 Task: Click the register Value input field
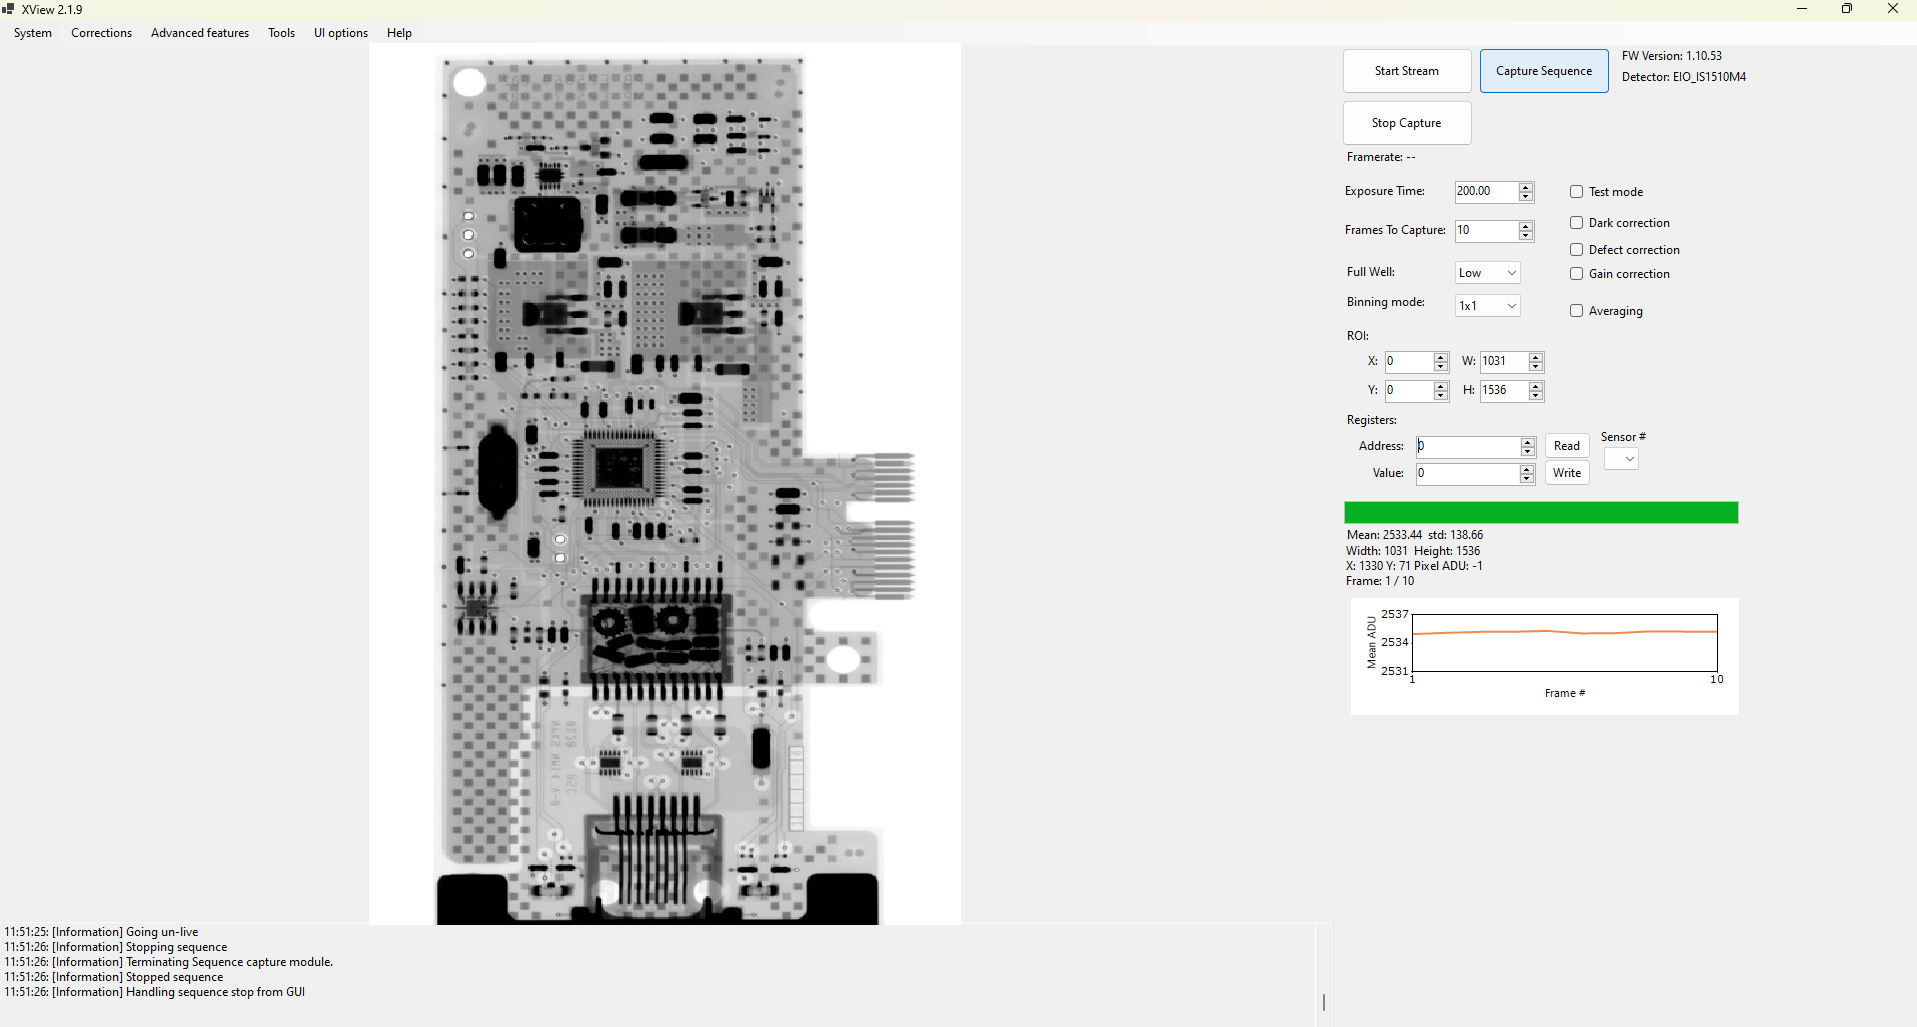(x=1468, y=474)
